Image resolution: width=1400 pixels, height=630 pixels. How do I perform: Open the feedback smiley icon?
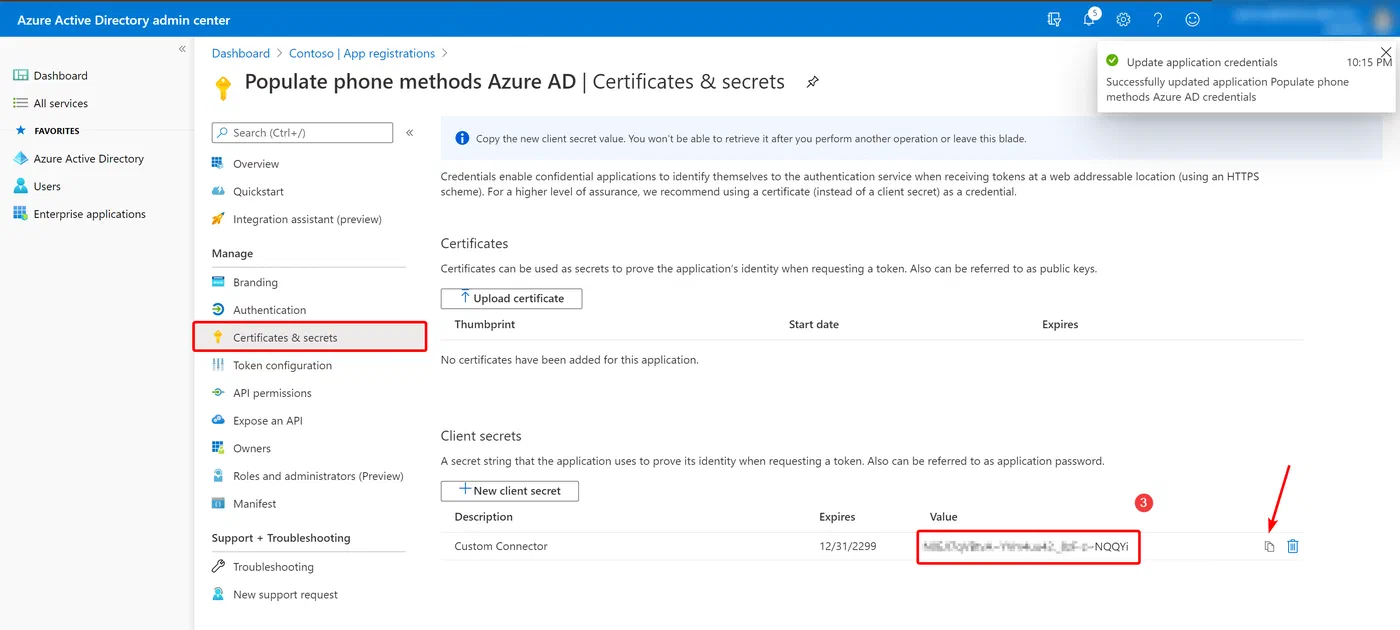coord(1192,19)
